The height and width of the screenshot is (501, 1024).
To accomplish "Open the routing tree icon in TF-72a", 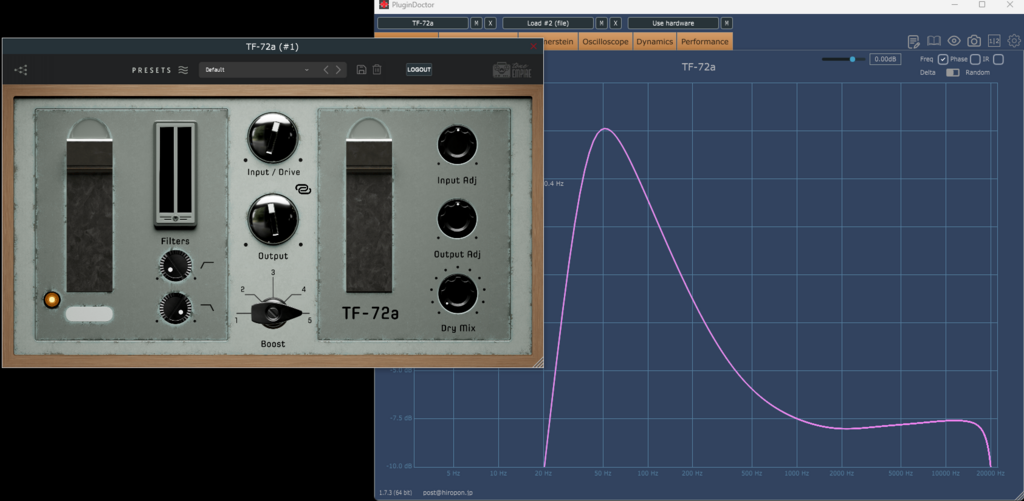I will click(21, 70).
